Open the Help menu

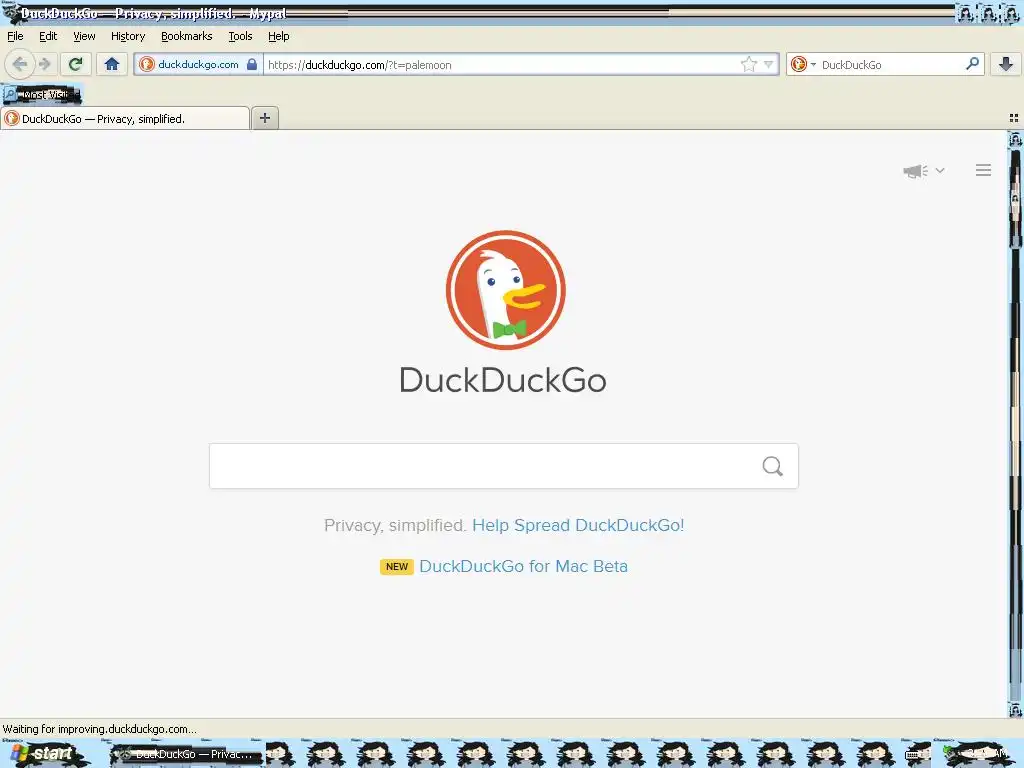click(278, 36)
